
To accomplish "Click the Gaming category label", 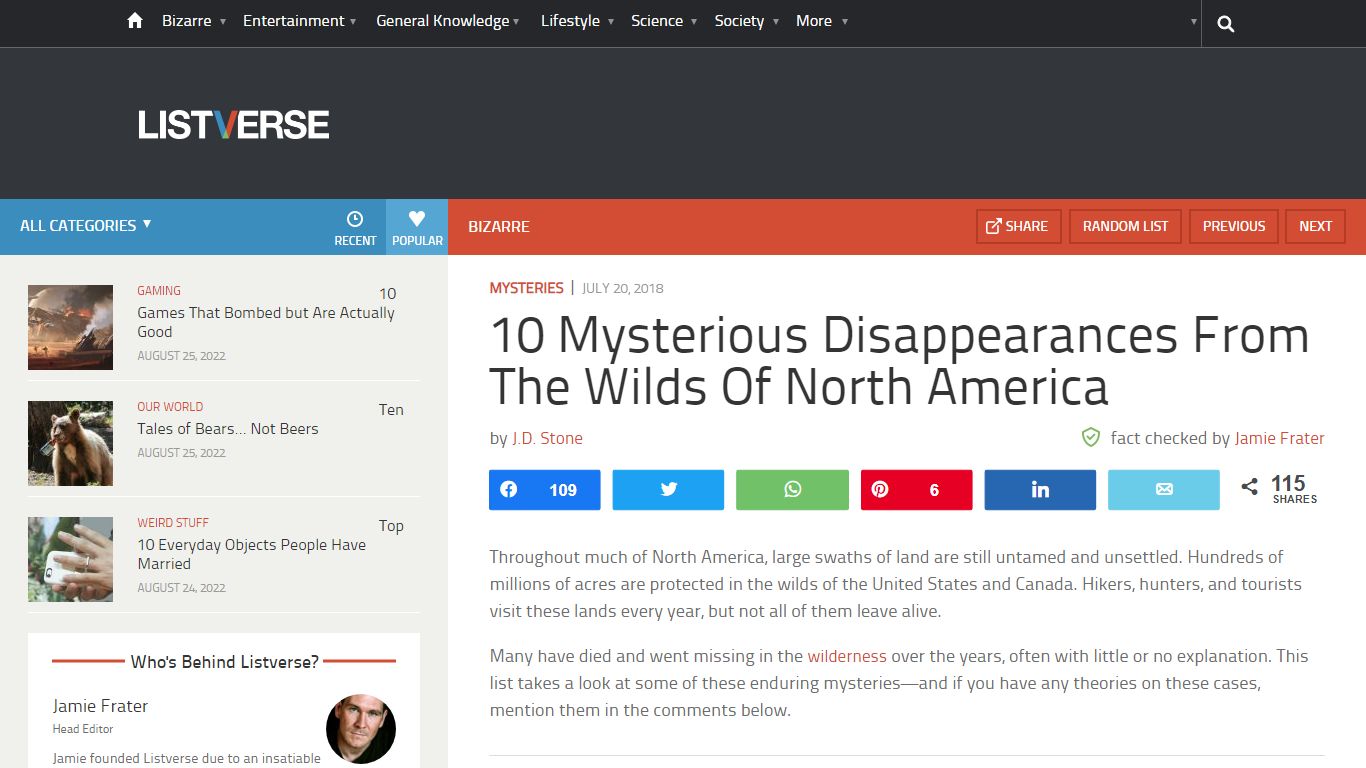I will [159, 291].
